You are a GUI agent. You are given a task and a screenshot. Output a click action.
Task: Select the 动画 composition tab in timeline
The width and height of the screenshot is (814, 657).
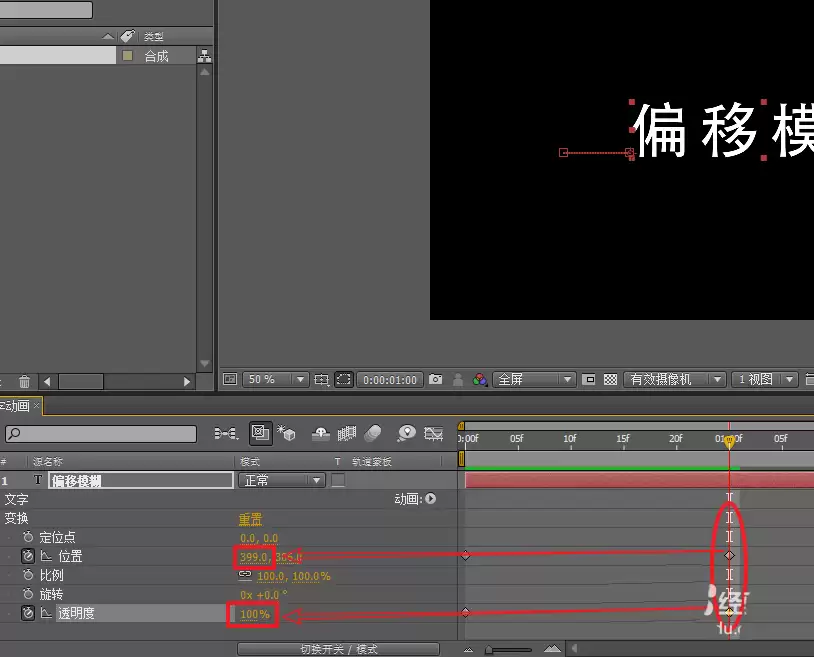coord(18,406)
